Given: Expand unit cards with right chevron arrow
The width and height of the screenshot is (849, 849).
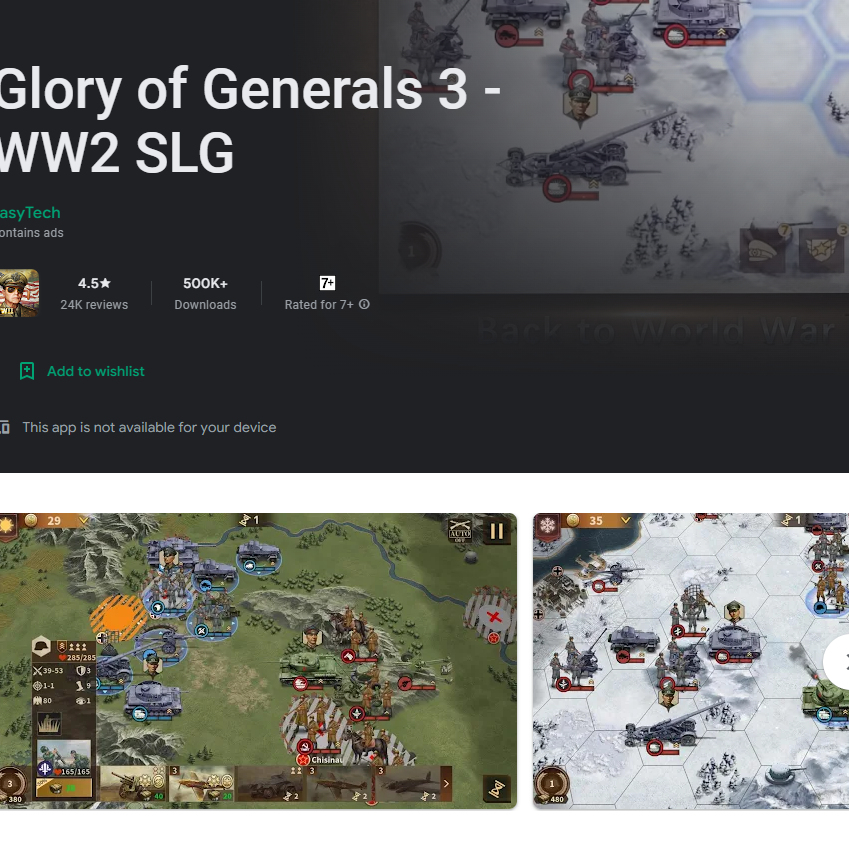Looking at the screenshot, I should click(446, 783).
